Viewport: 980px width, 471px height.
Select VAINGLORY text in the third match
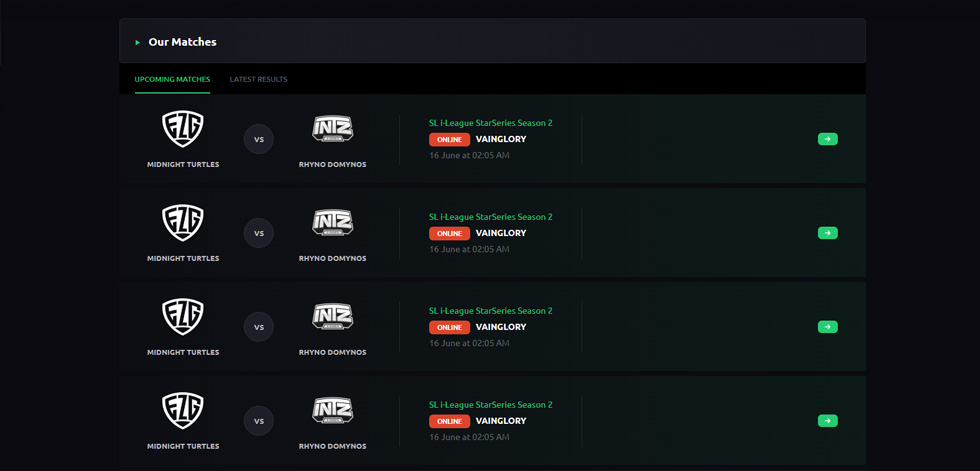click(501, 327)
